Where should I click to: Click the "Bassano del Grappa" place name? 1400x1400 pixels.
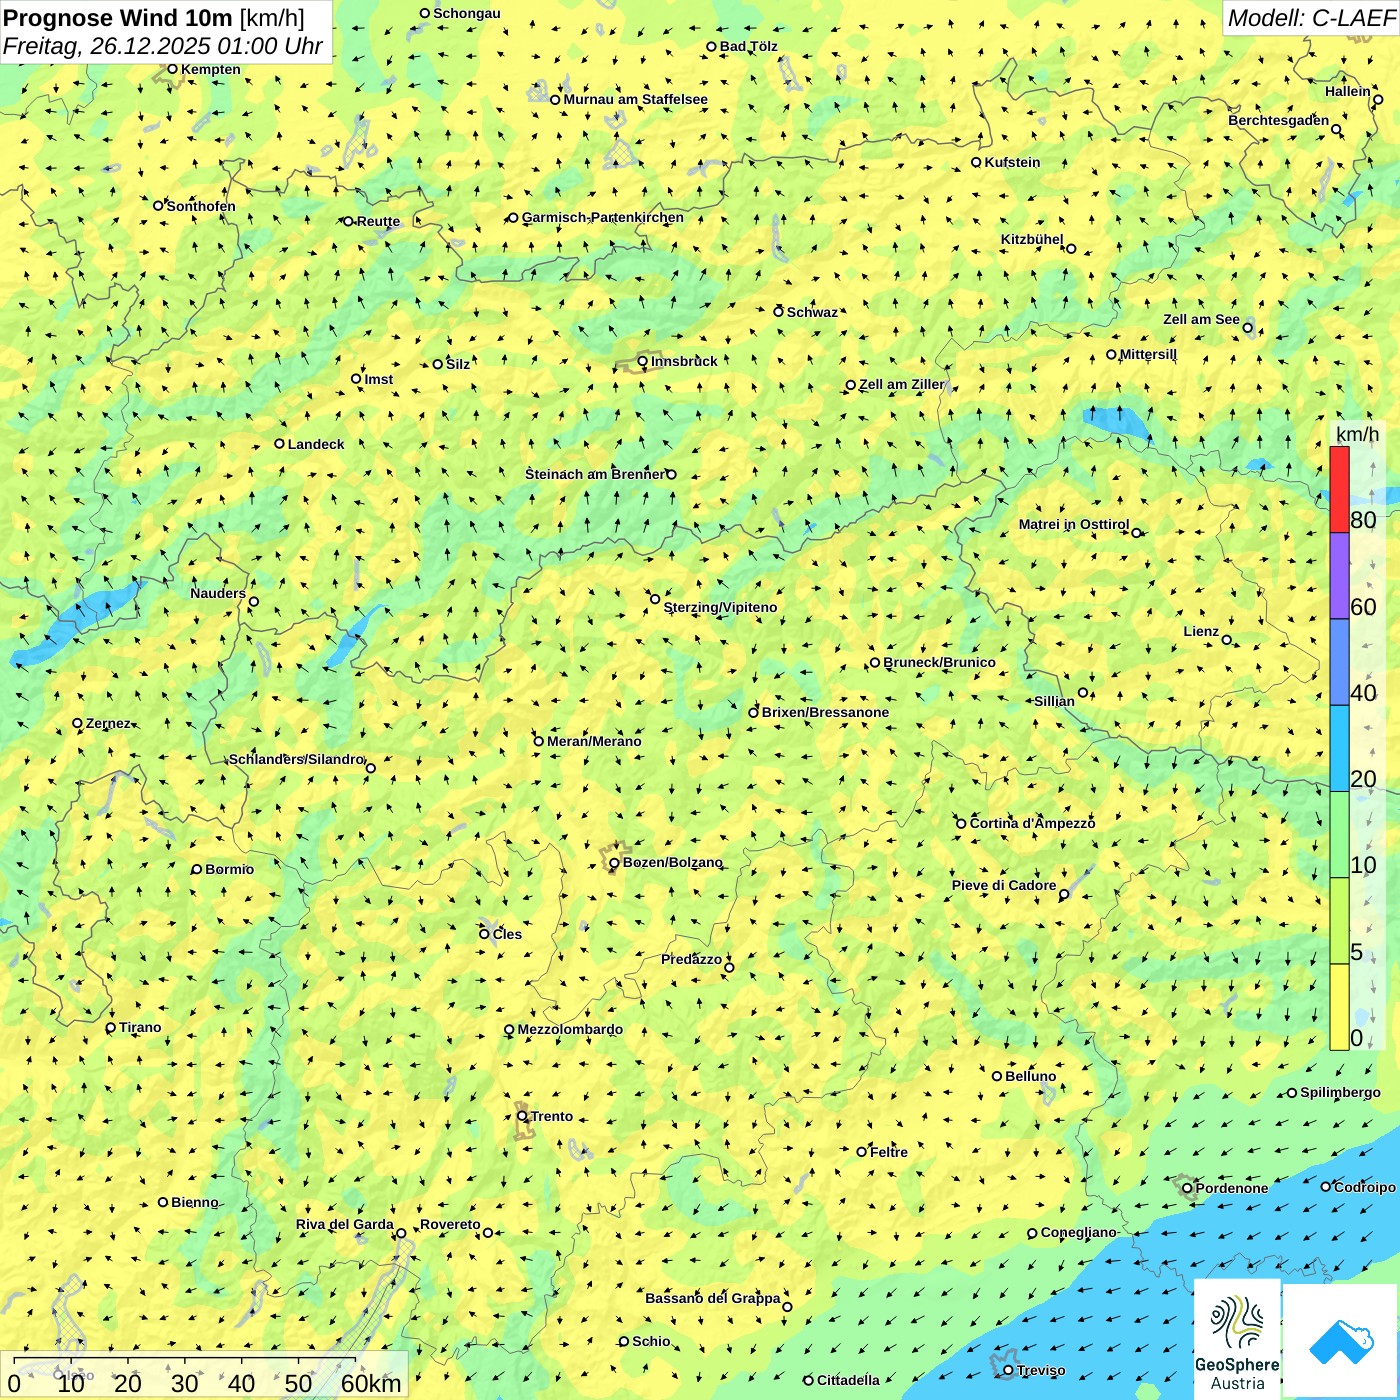coord(713,1298)
